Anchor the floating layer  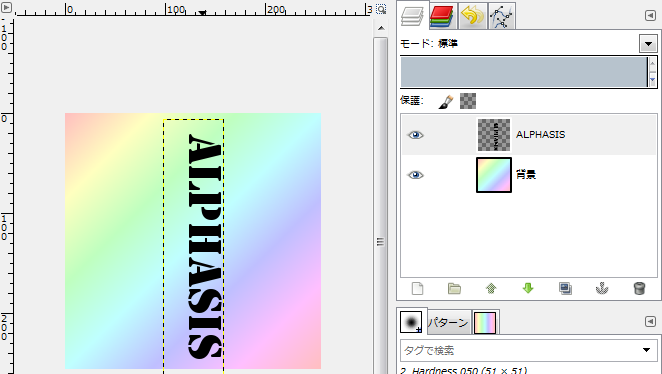(x=602, y=289)
